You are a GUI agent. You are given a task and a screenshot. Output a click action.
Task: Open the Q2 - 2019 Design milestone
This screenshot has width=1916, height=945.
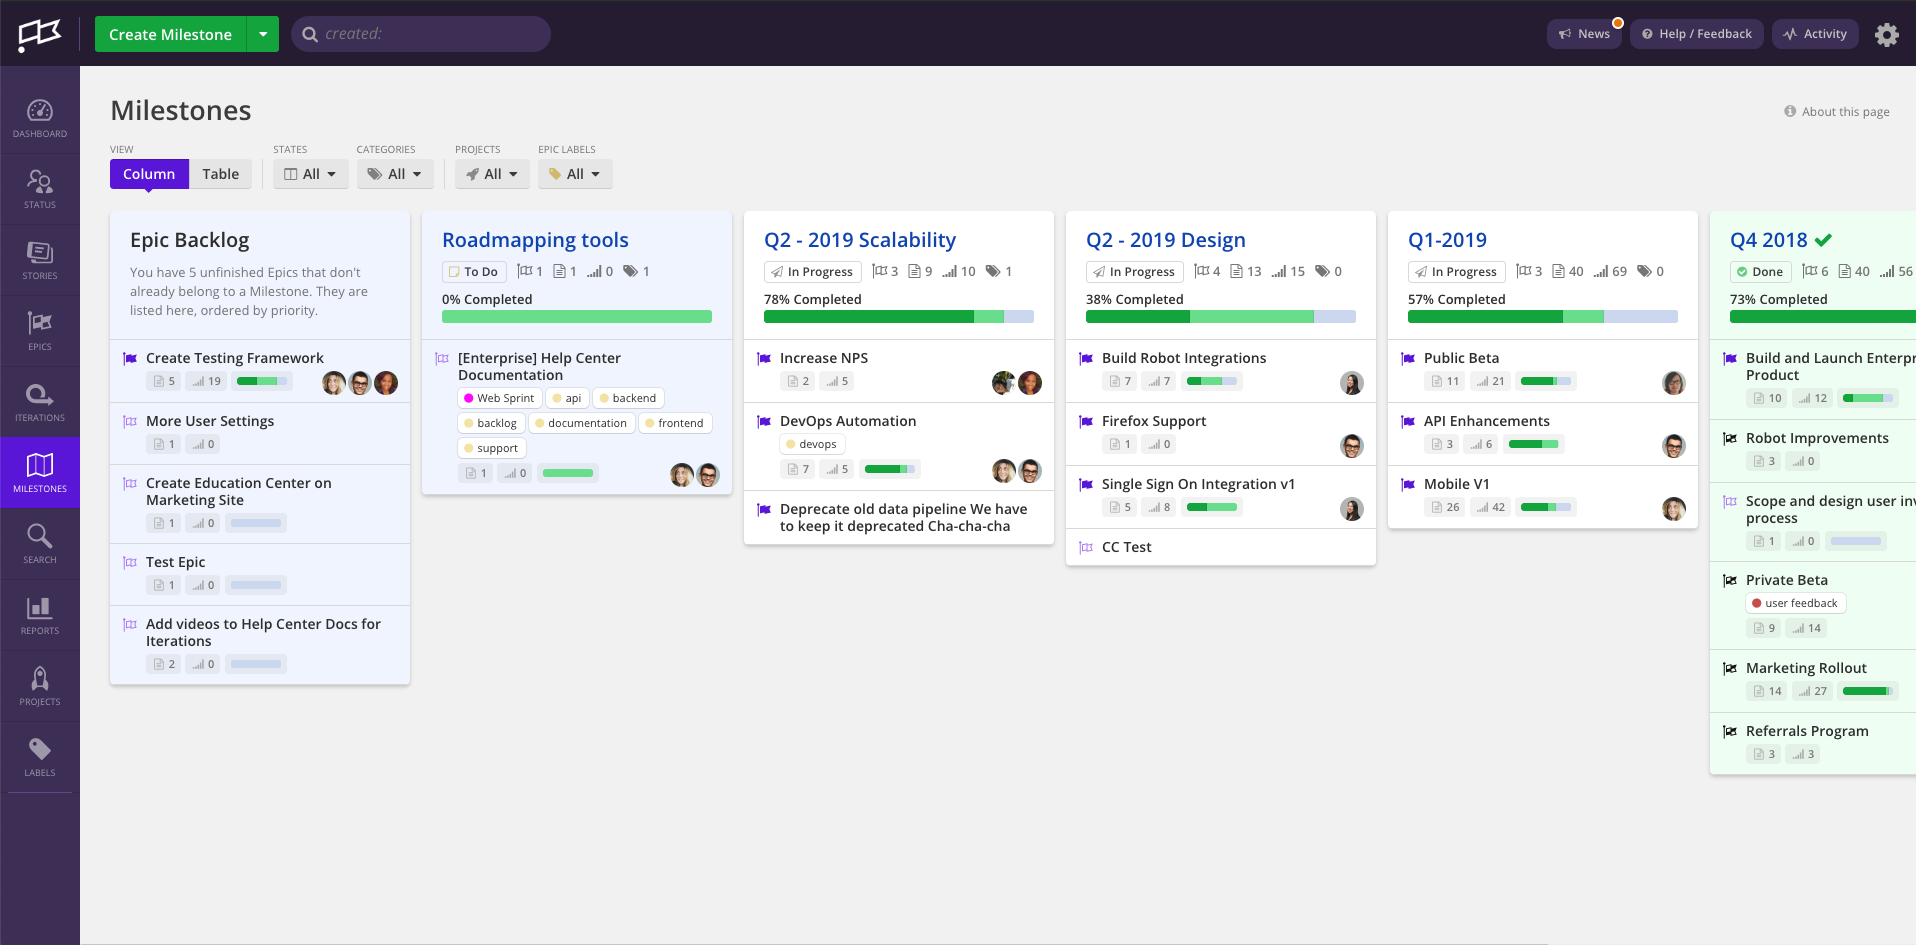click(1166, 240)
